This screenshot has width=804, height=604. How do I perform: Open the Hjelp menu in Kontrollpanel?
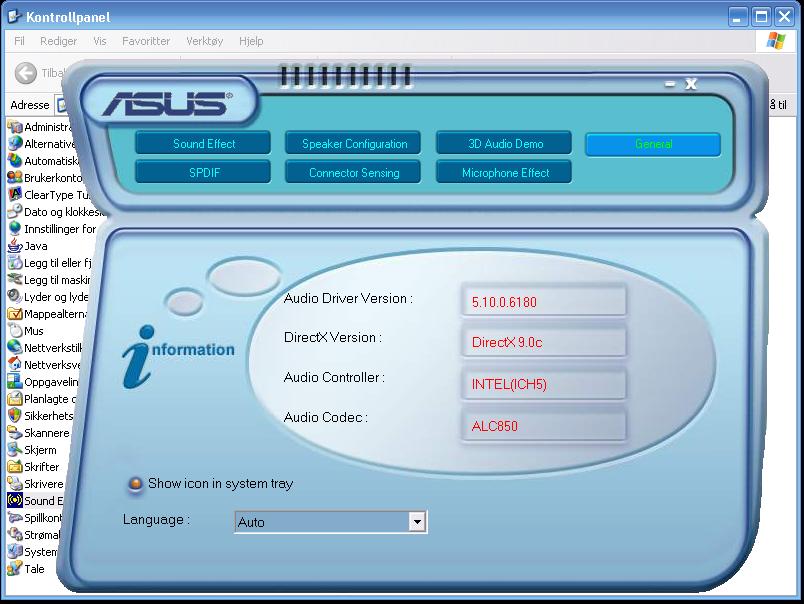[x=251, y=41]
